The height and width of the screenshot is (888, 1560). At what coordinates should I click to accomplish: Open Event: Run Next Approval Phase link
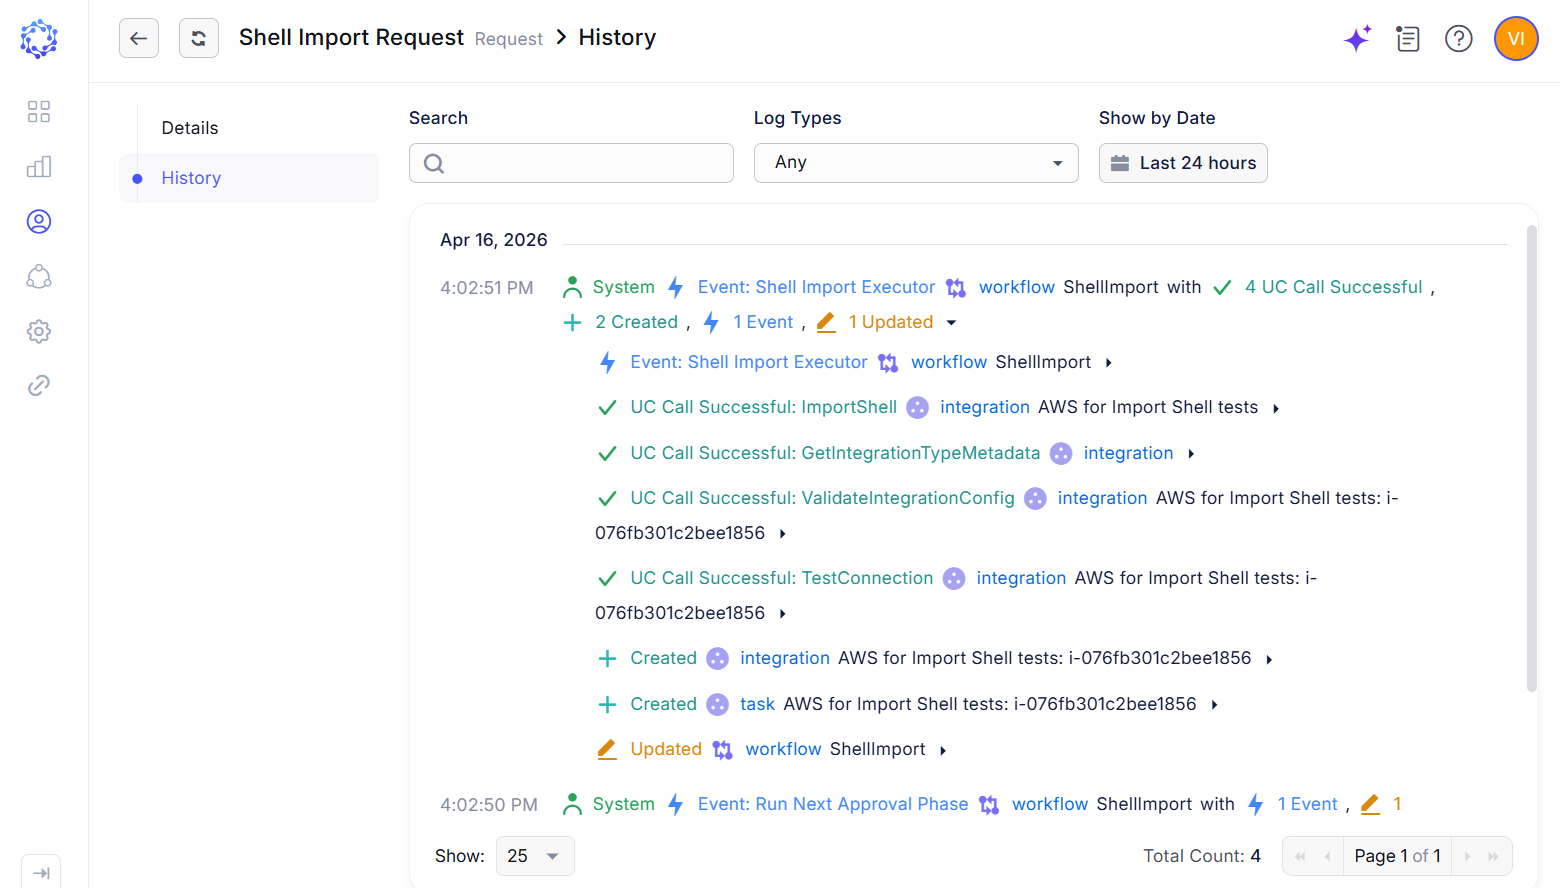(833, 804)
